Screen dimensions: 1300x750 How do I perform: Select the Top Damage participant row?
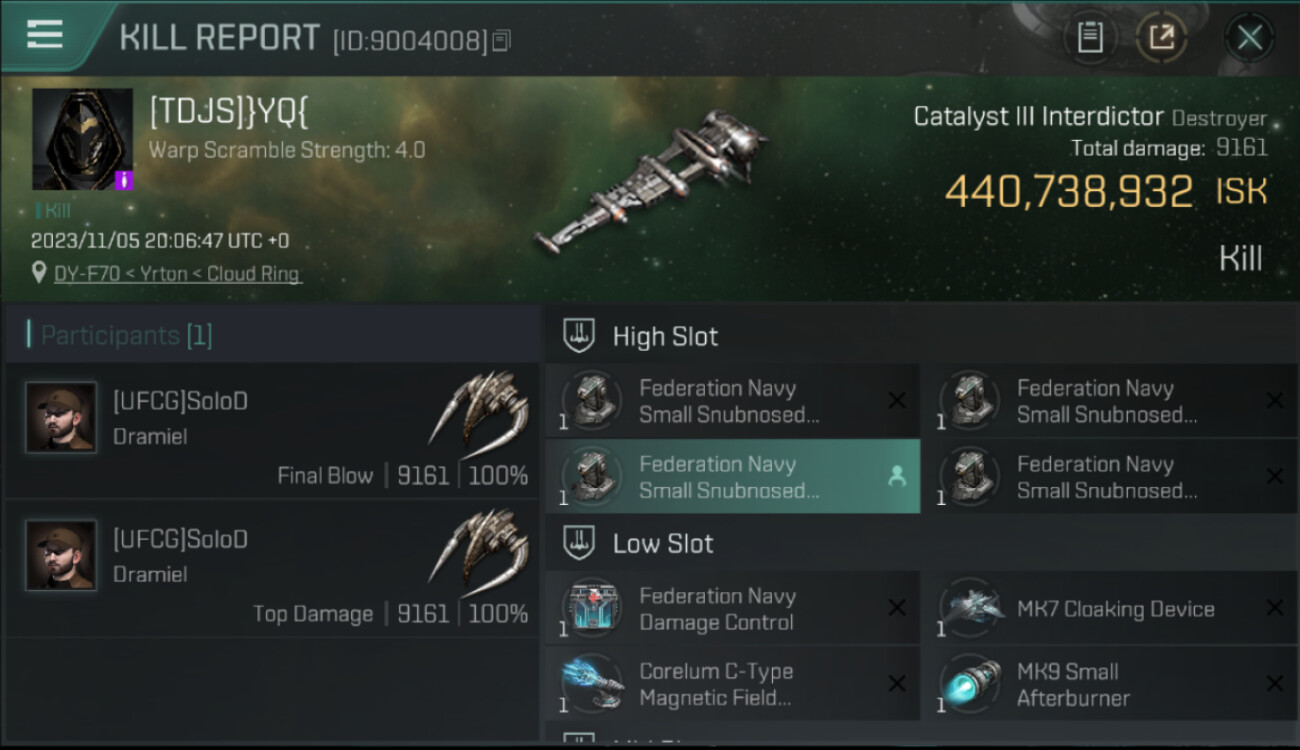click(x=271, y=569)
